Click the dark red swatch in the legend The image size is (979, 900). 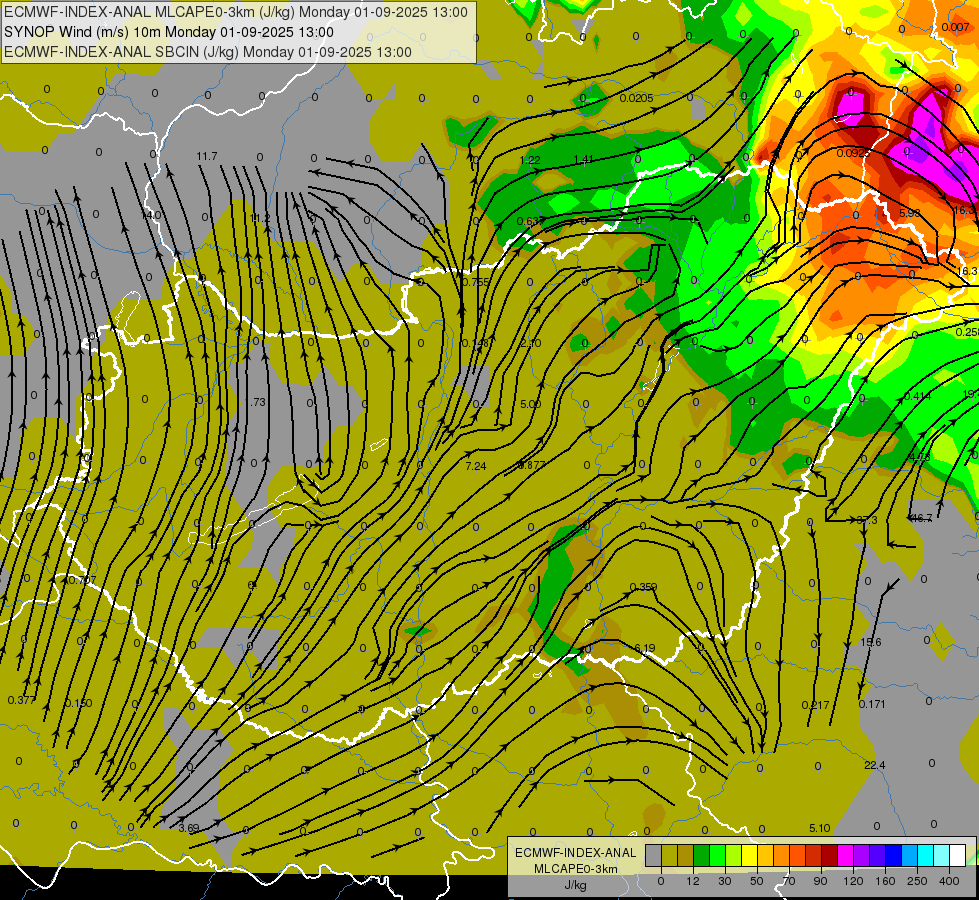tap(829, 855)
